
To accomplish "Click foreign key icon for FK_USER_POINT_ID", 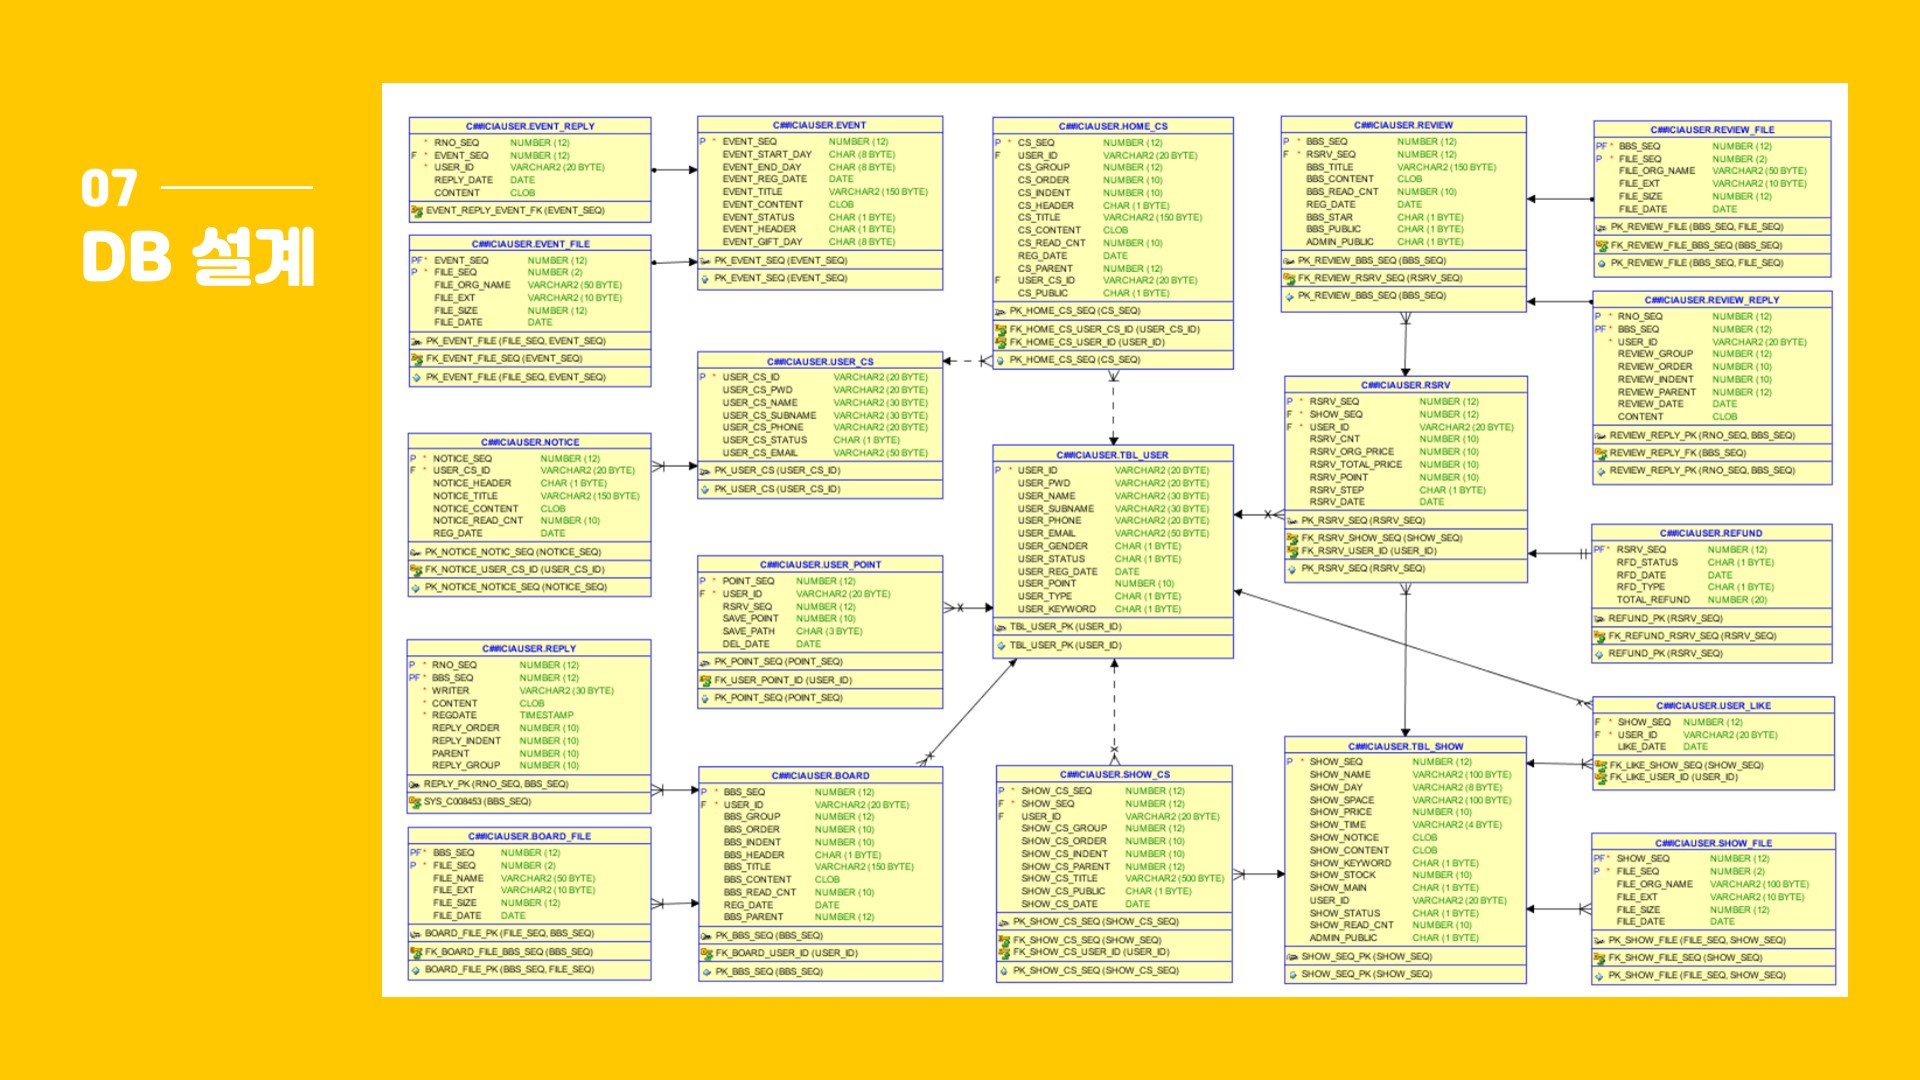I will (705, 681).
